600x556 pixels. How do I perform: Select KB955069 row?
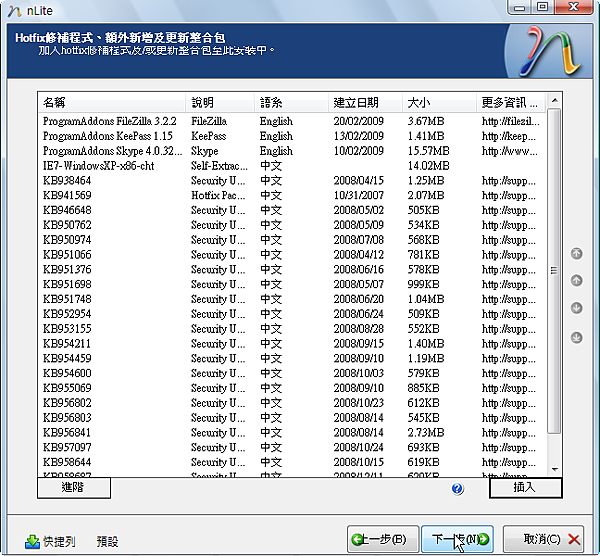point(292,388)
